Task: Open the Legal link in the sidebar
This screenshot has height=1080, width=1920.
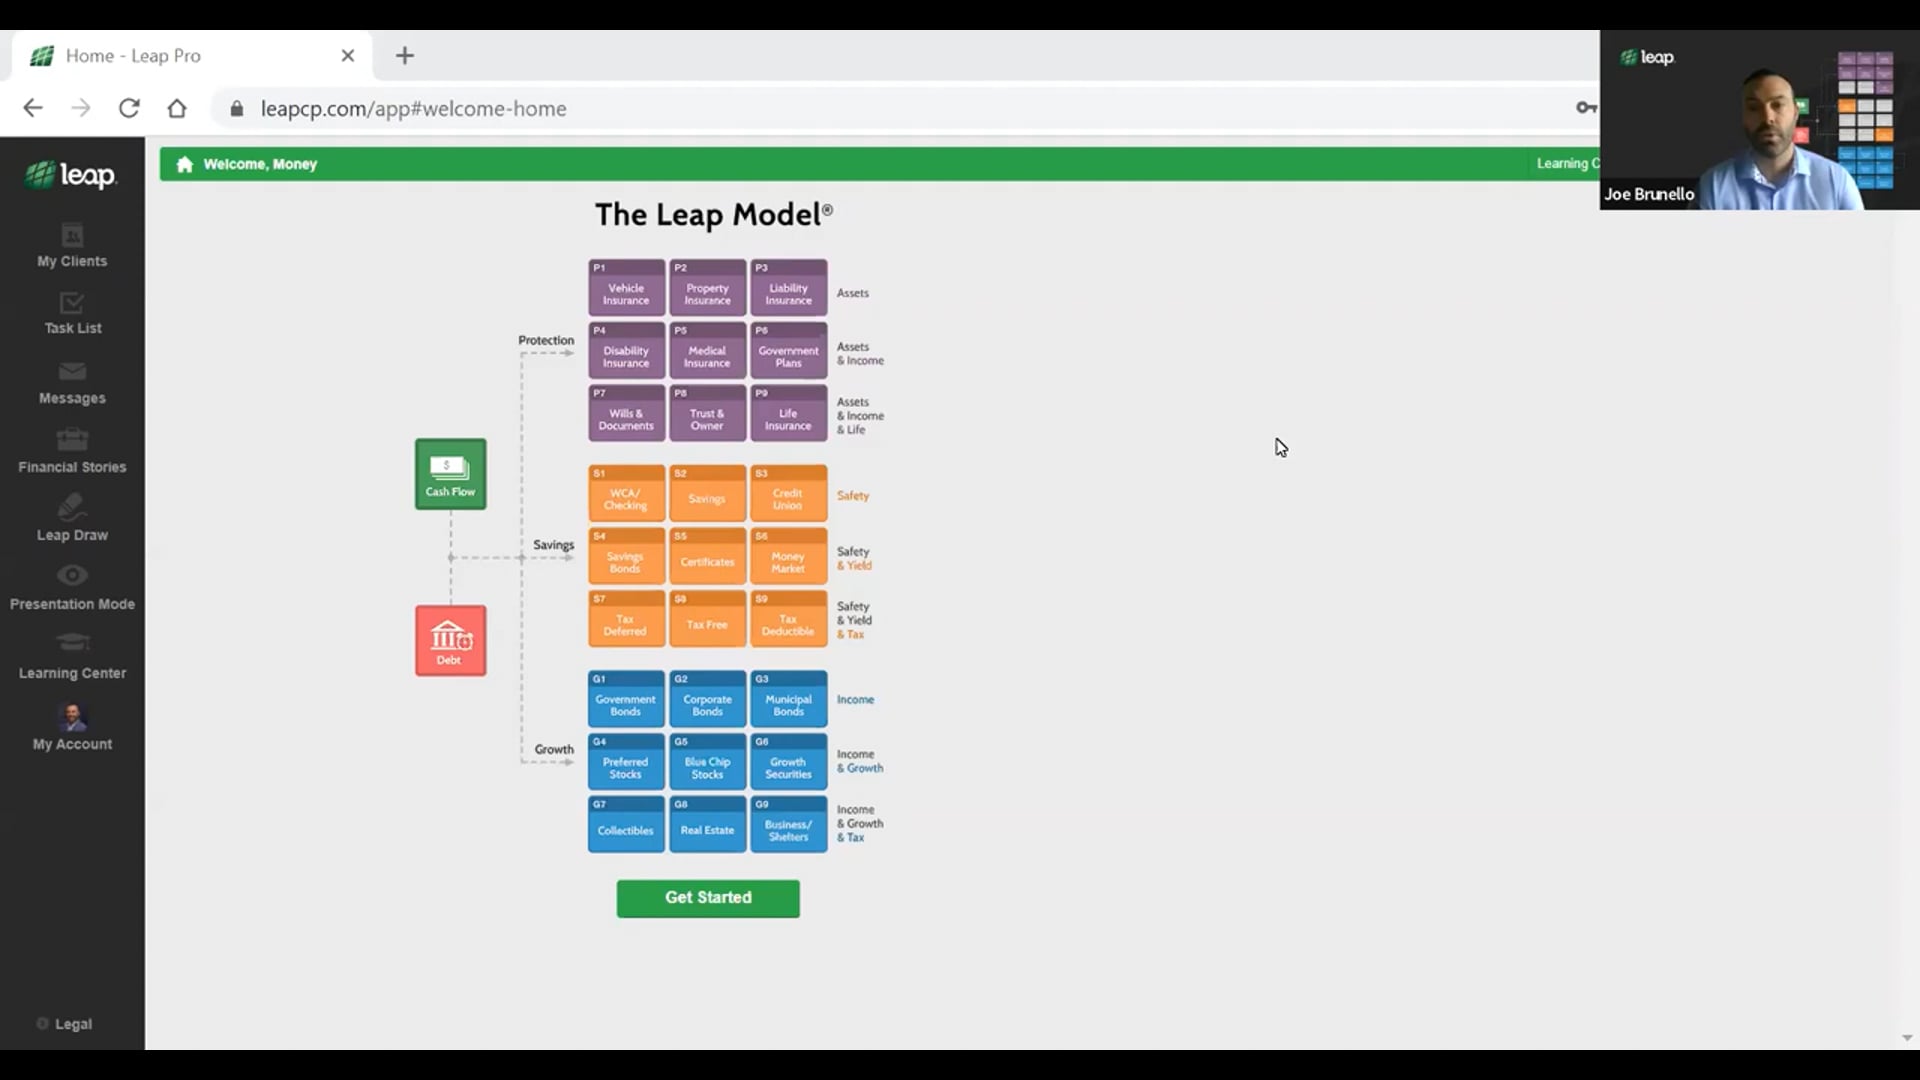Action: click(x=73, y=1024)
